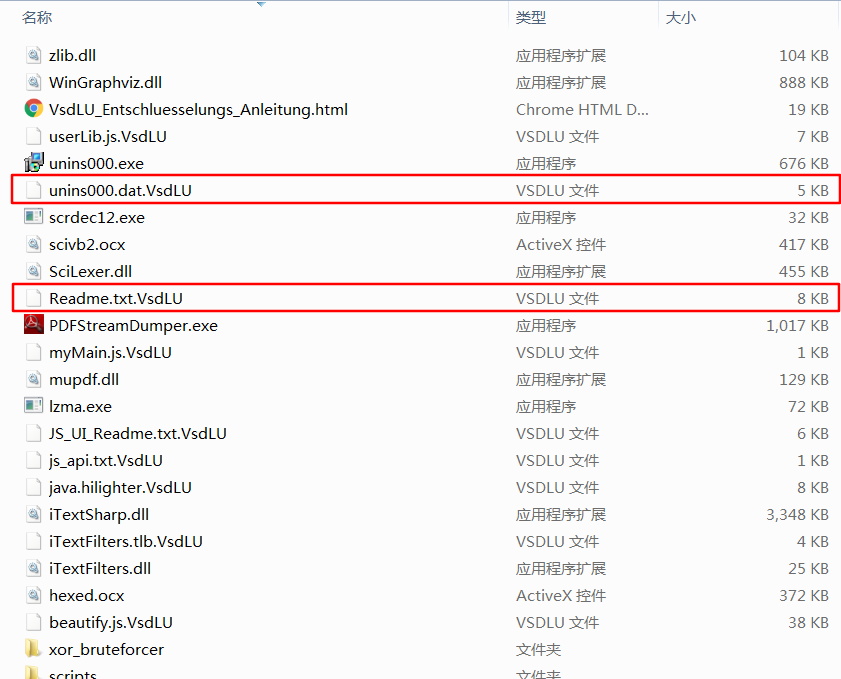Click the xor_bruteforcer folder icon
The image size is (841, 679).
coord(33,649)
